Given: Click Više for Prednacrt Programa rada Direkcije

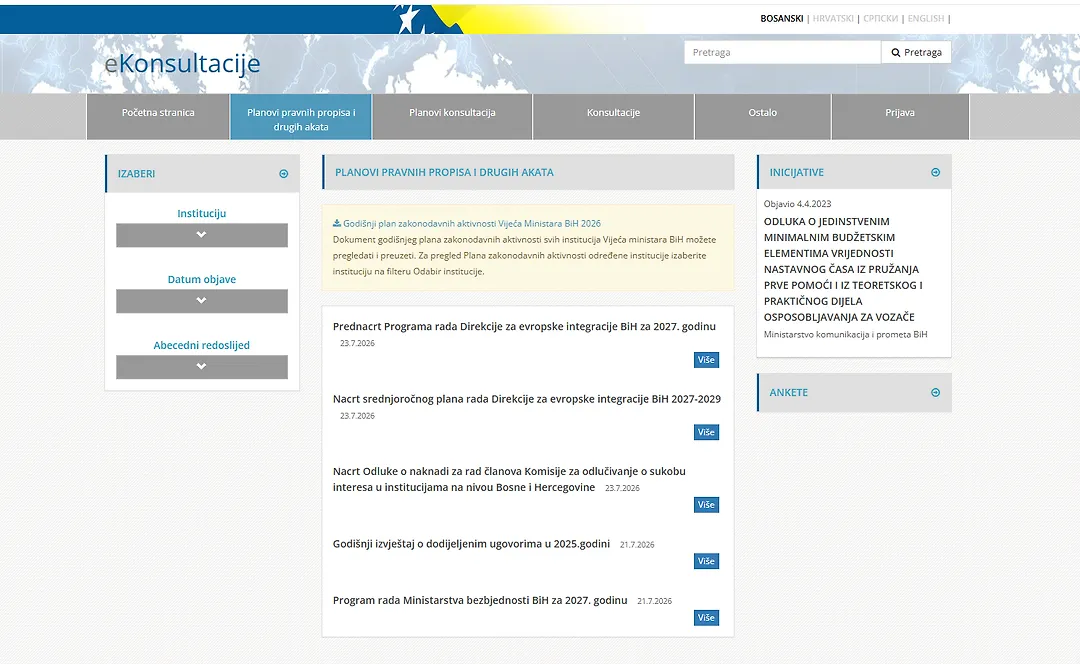Looking at the screenshot, I should coord(706,360).
